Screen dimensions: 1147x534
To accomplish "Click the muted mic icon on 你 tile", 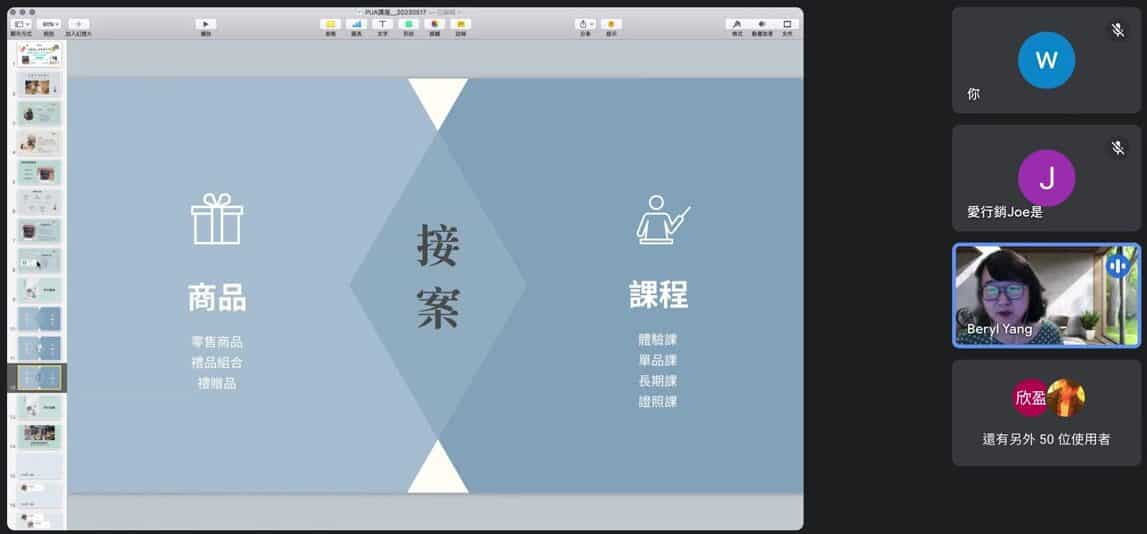I will click(x=1118, y=30).
